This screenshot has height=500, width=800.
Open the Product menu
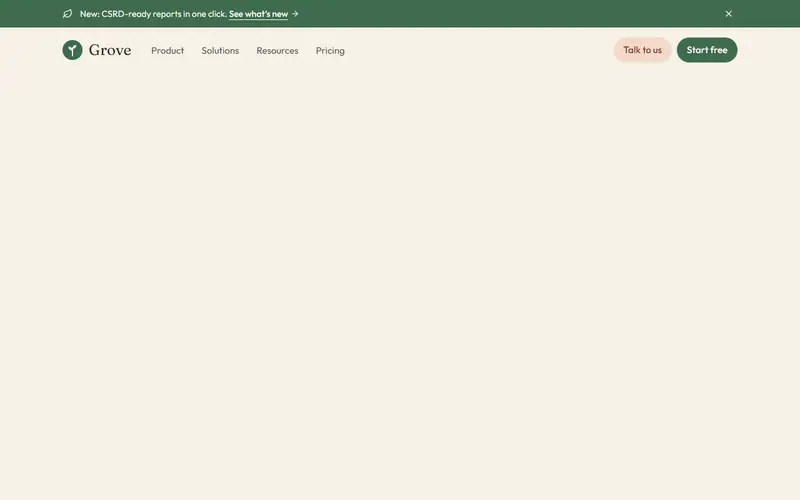[167, 51]
